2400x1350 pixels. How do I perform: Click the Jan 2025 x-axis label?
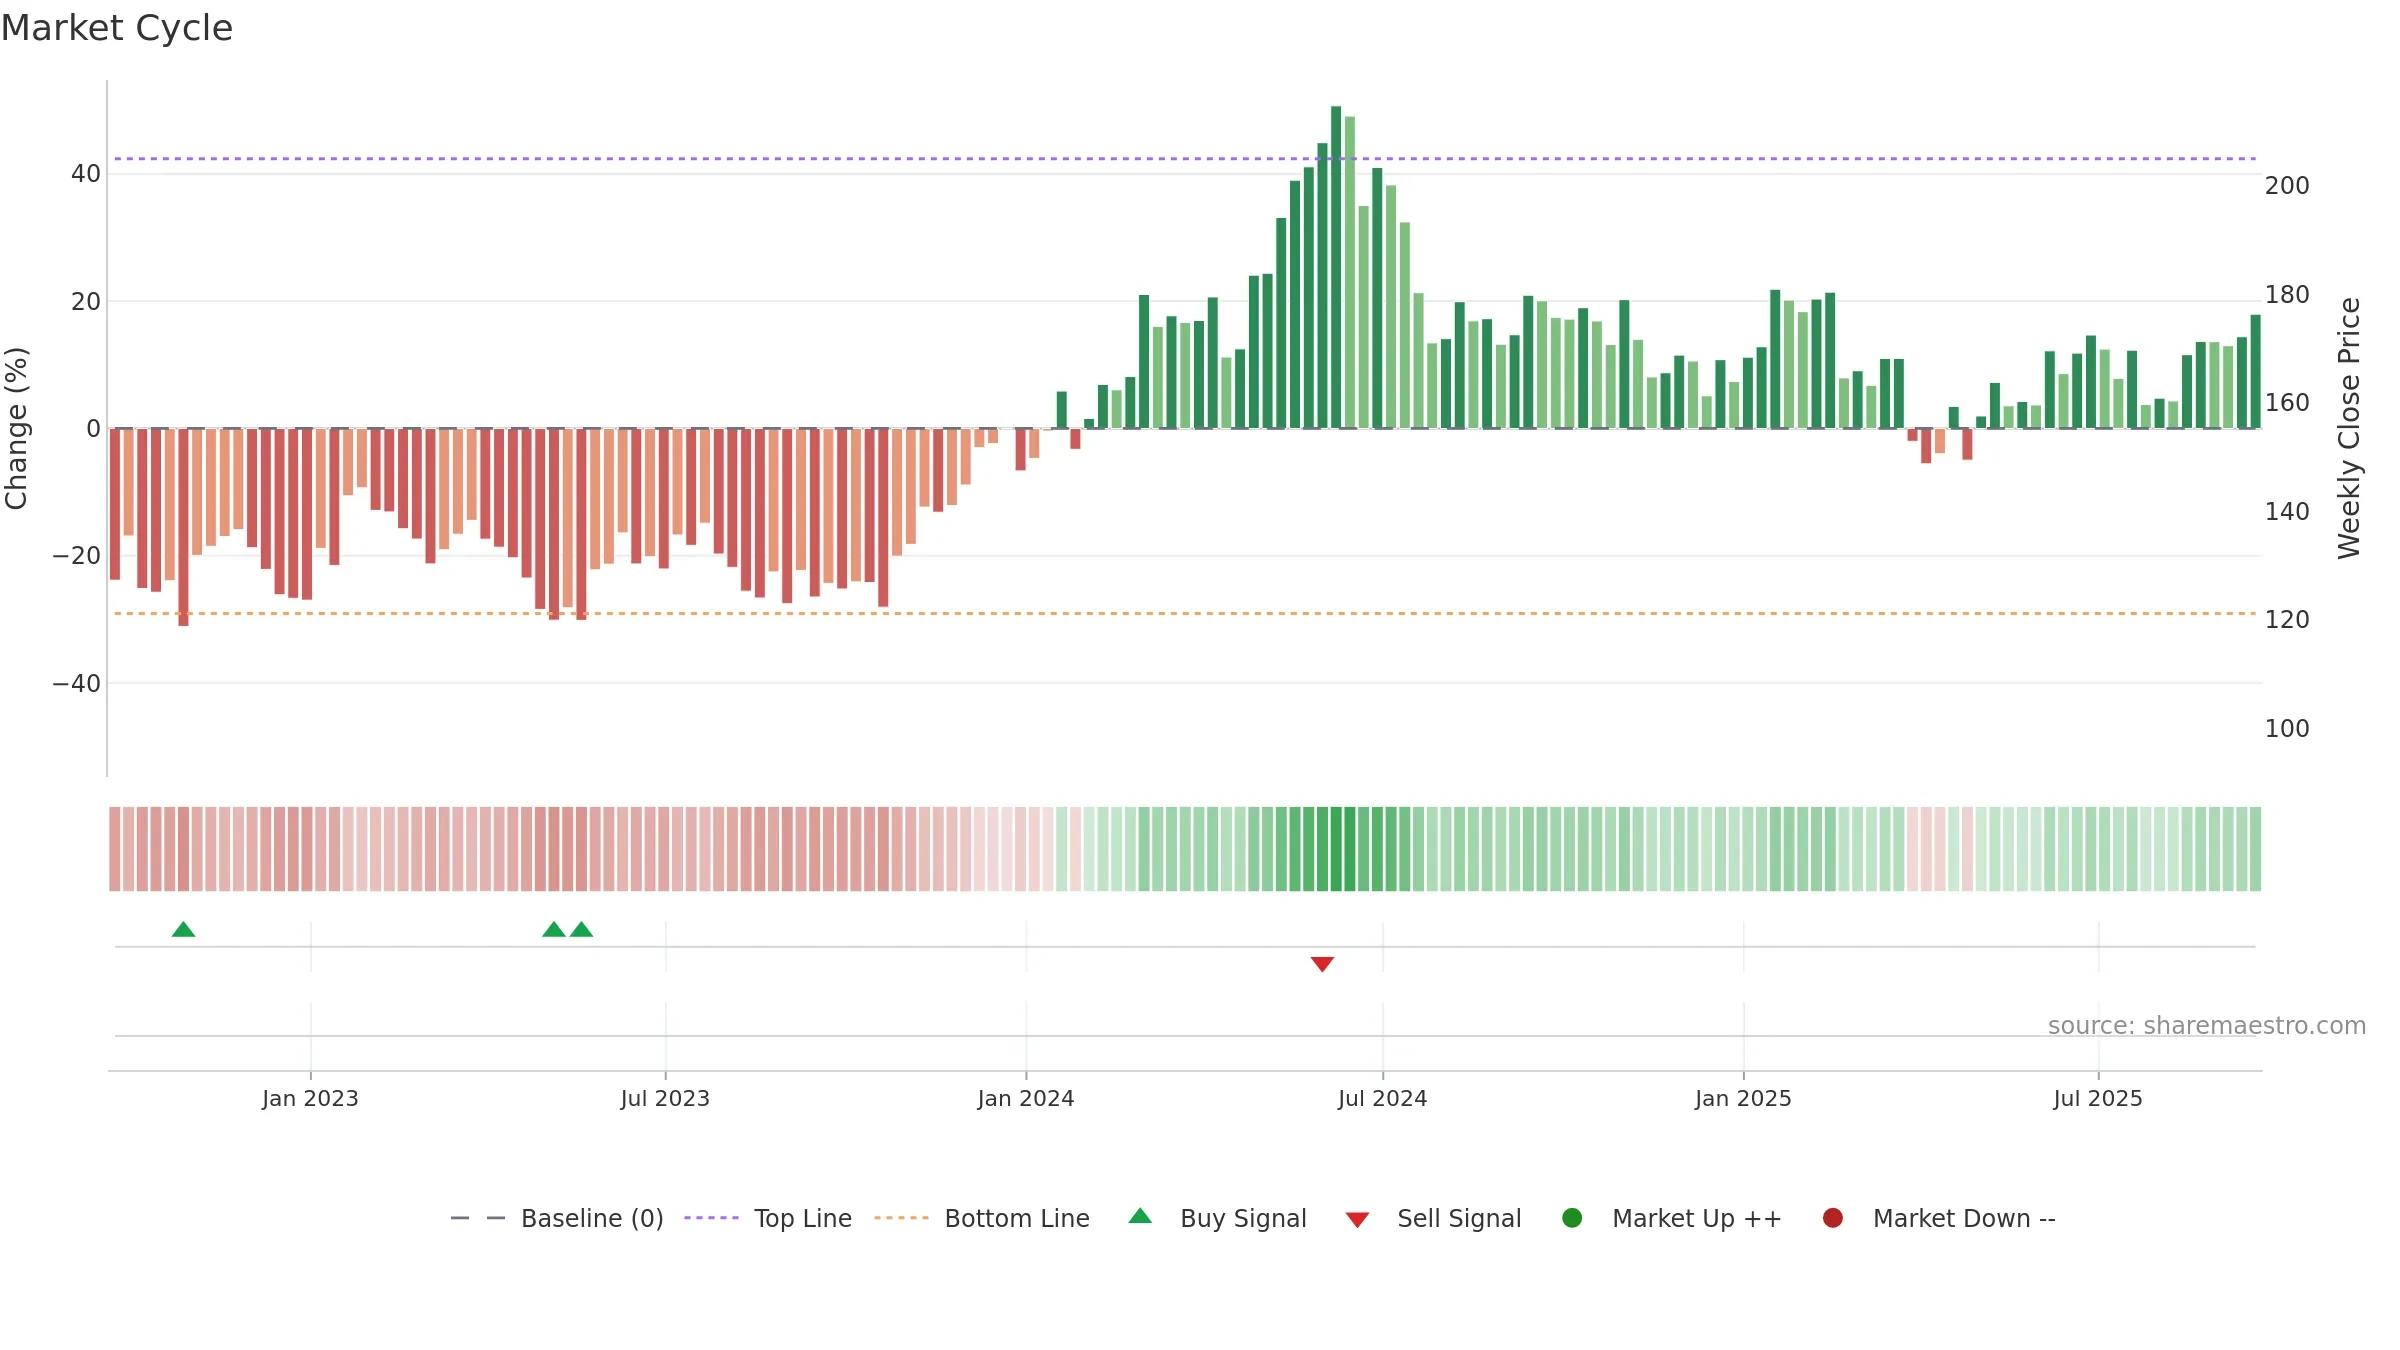click(1743, 1099)
